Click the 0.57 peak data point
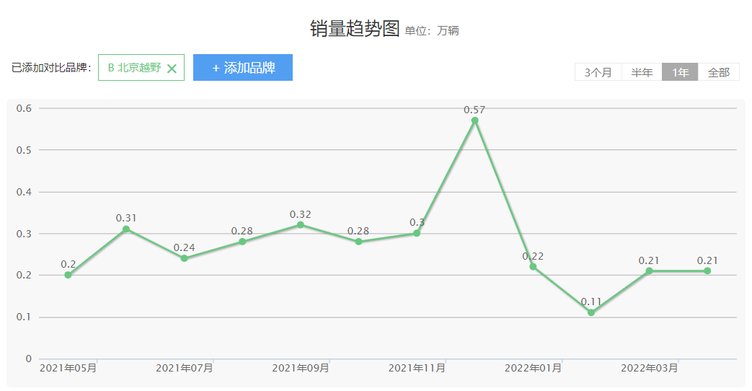 pos(475,120)
